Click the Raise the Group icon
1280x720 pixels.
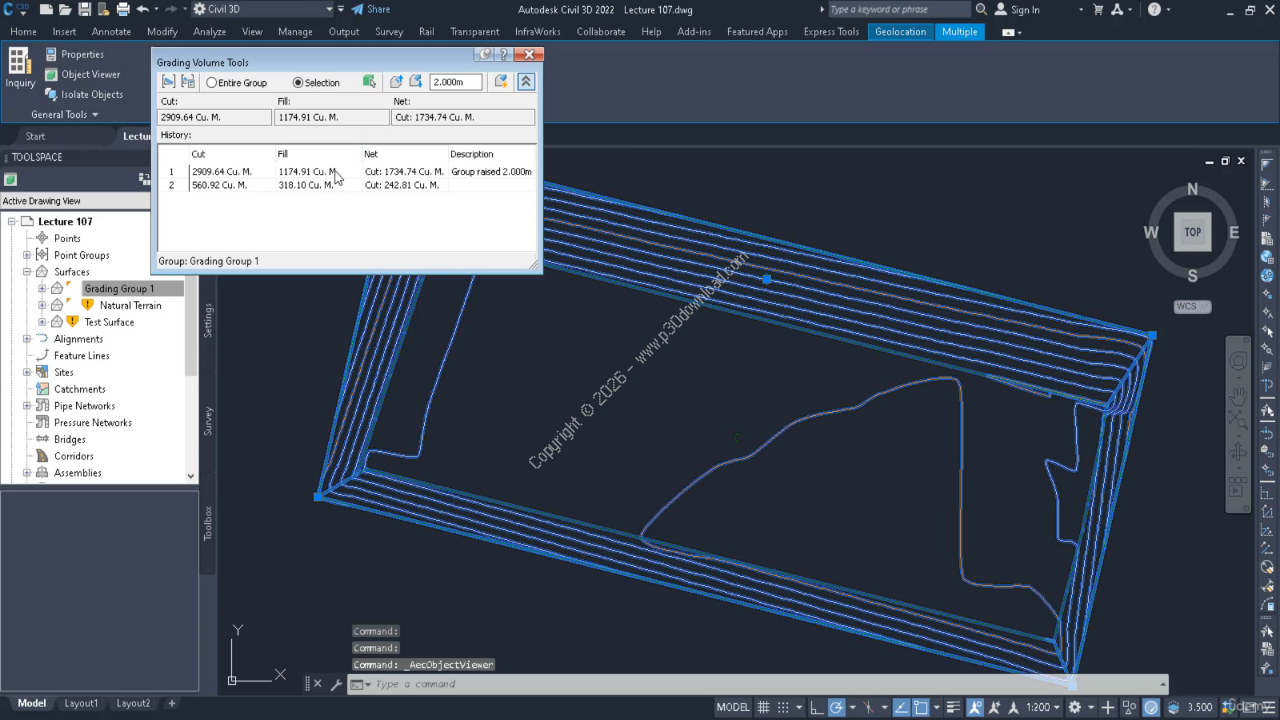(x=396, y=82)
